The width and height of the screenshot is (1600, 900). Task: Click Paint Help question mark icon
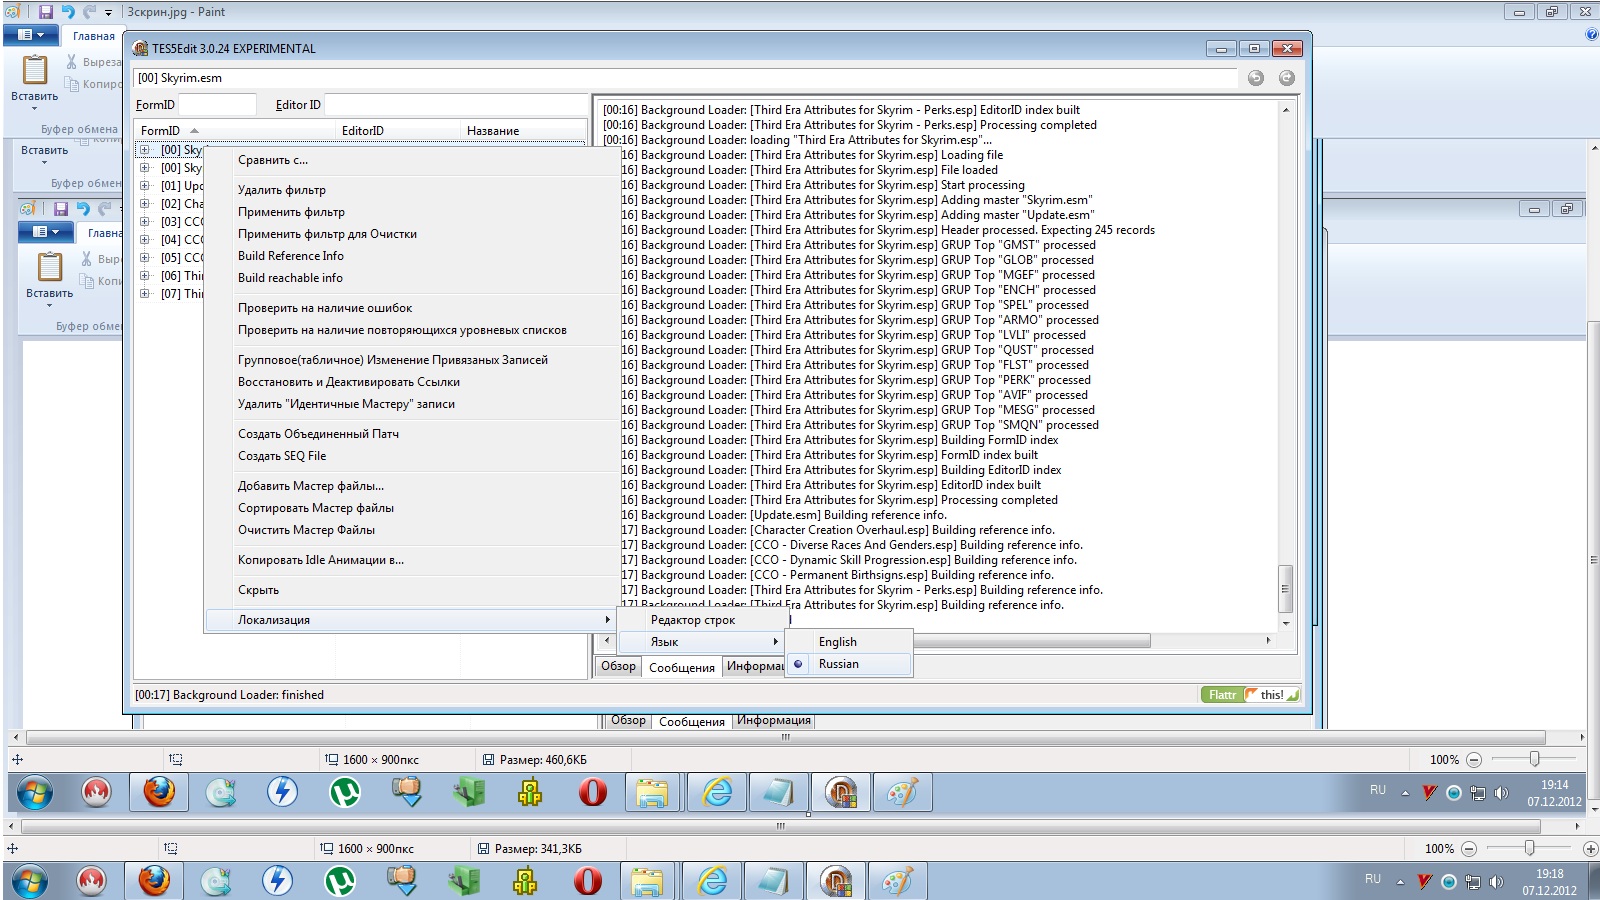pyautogui.click(x=1592, y=35)
